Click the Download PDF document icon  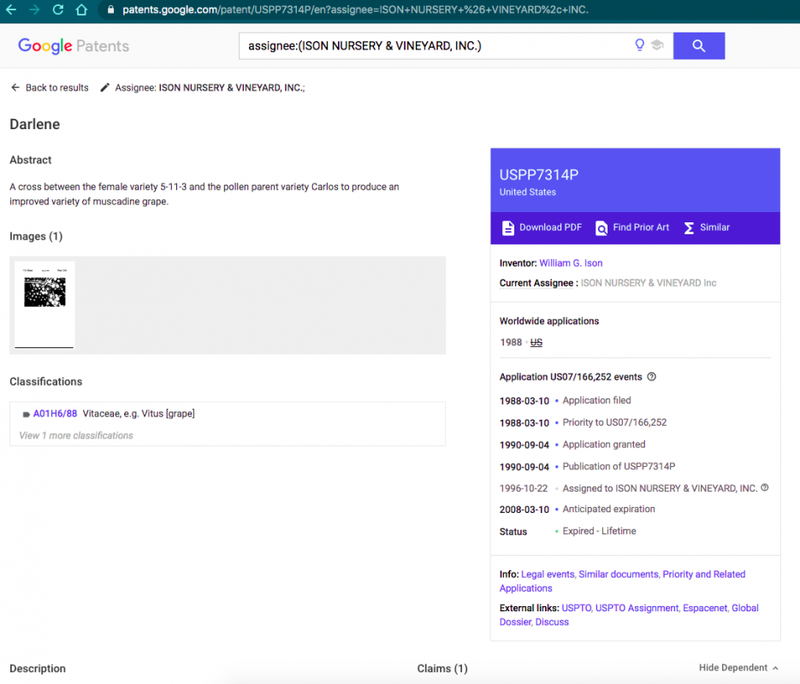pyautogui.click(x=508, y=228)
